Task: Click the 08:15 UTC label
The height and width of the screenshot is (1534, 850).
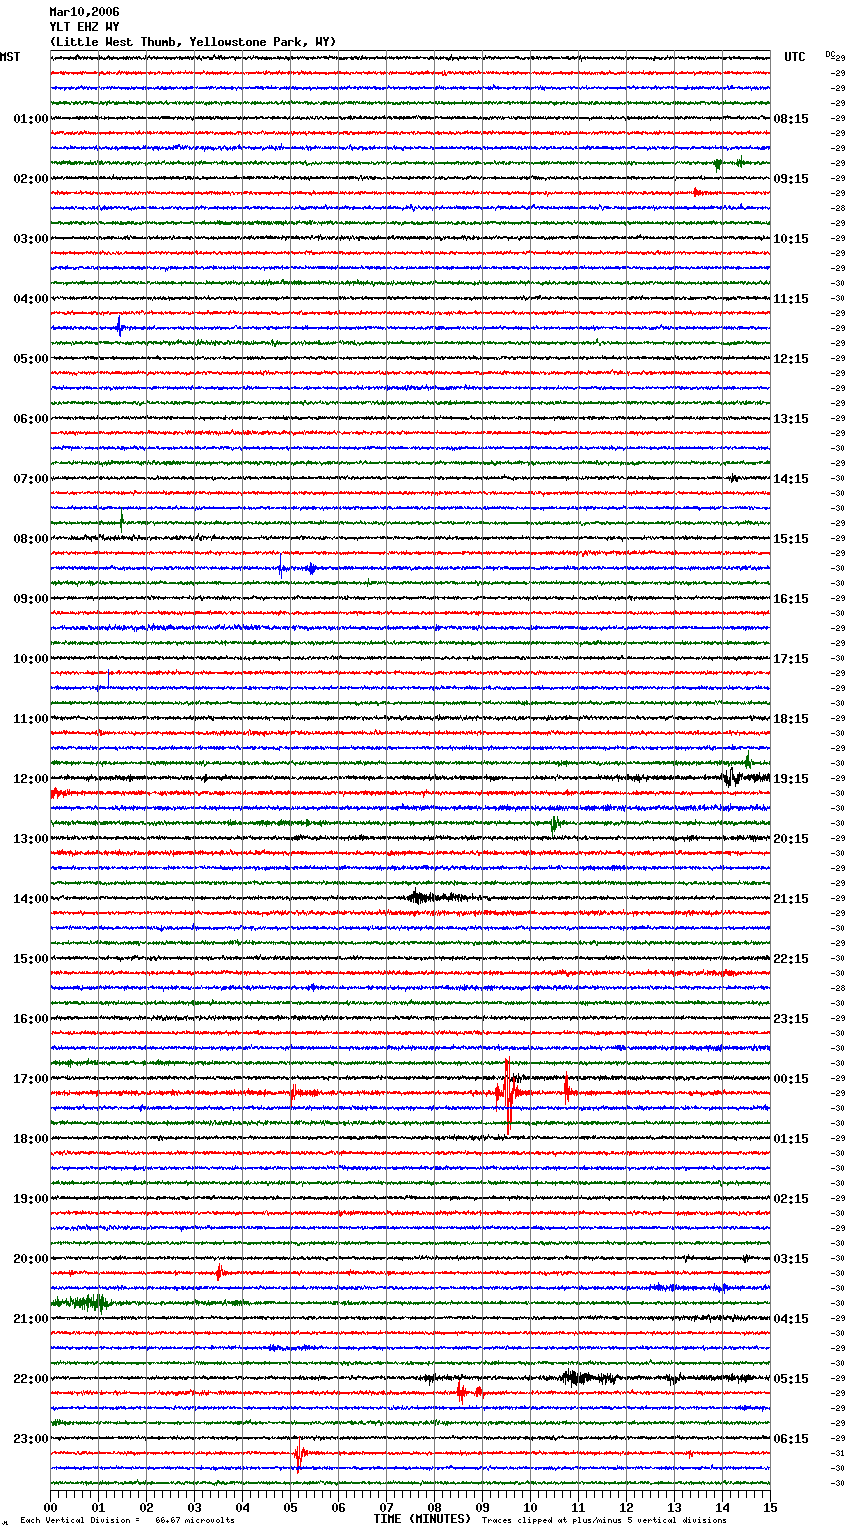Action: point(791,119)
